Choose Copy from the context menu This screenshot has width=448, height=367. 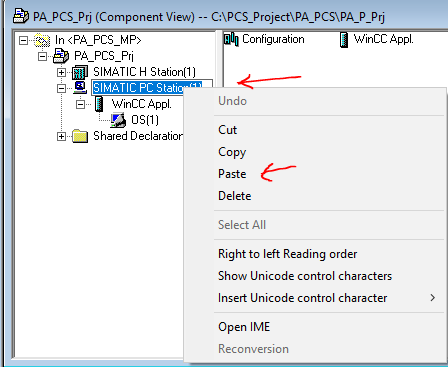click(232, 152)
